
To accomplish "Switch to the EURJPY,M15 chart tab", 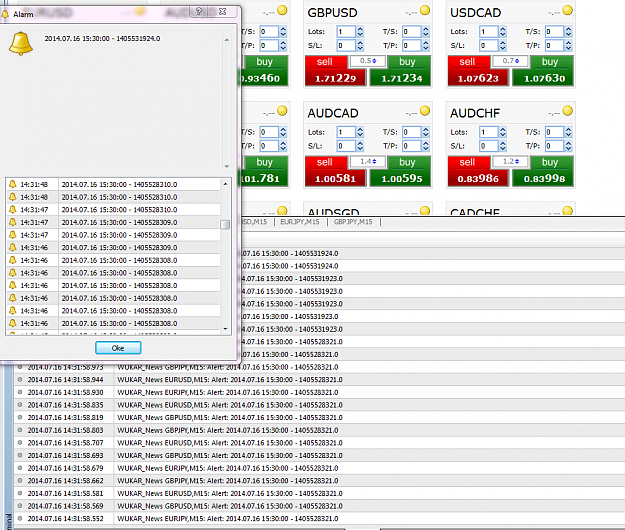I will 300,222.
